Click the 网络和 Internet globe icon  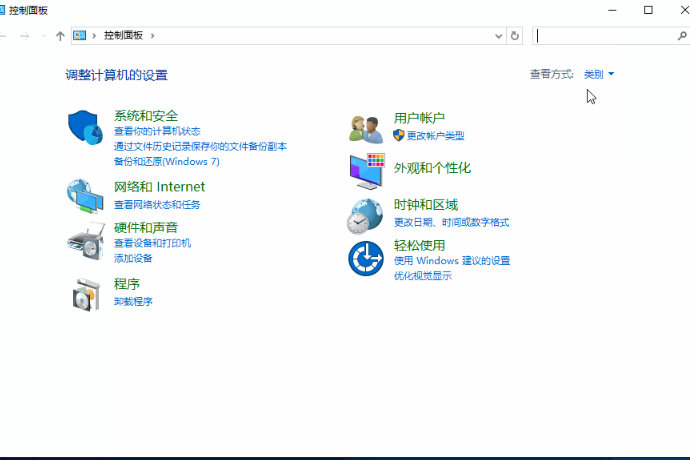click(85, 196)
